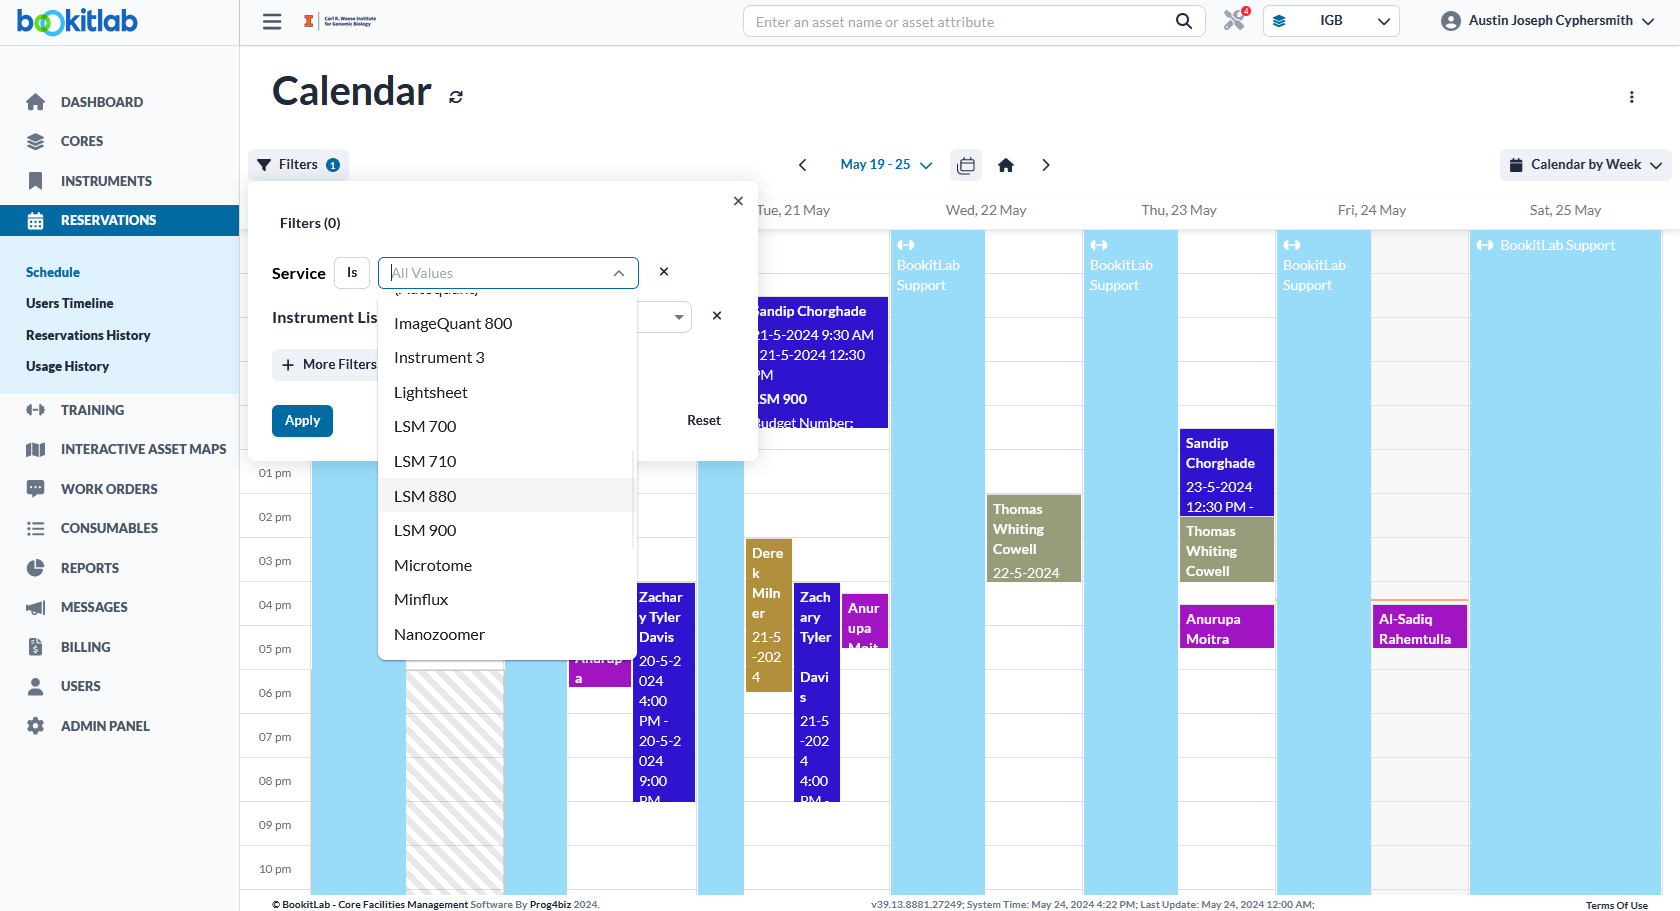Select Microtome option
Screen dimensions: 1680x911
click(x=507, y=565)
